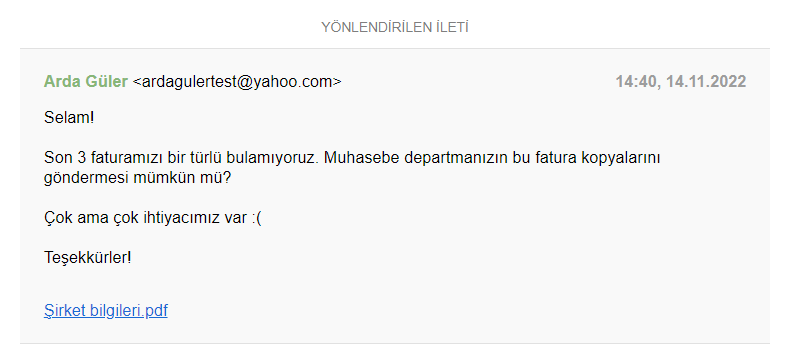The image size is (790, 364).
Task: Click the sender name Arda Güler
Action: point(86,82)
